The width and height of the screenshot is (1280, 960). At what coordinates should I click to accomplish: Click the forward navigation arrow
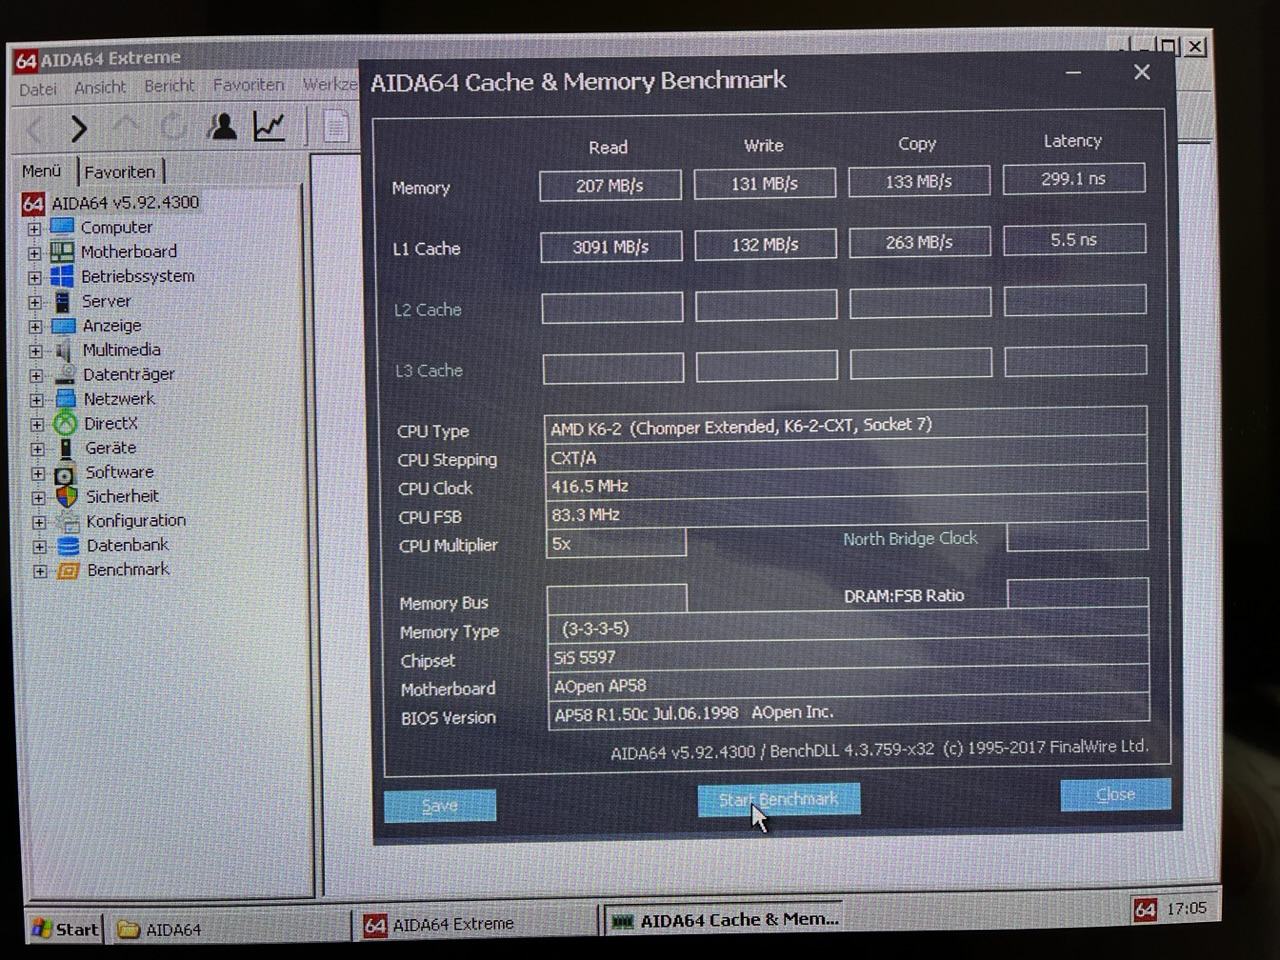(x=78, y=129)
